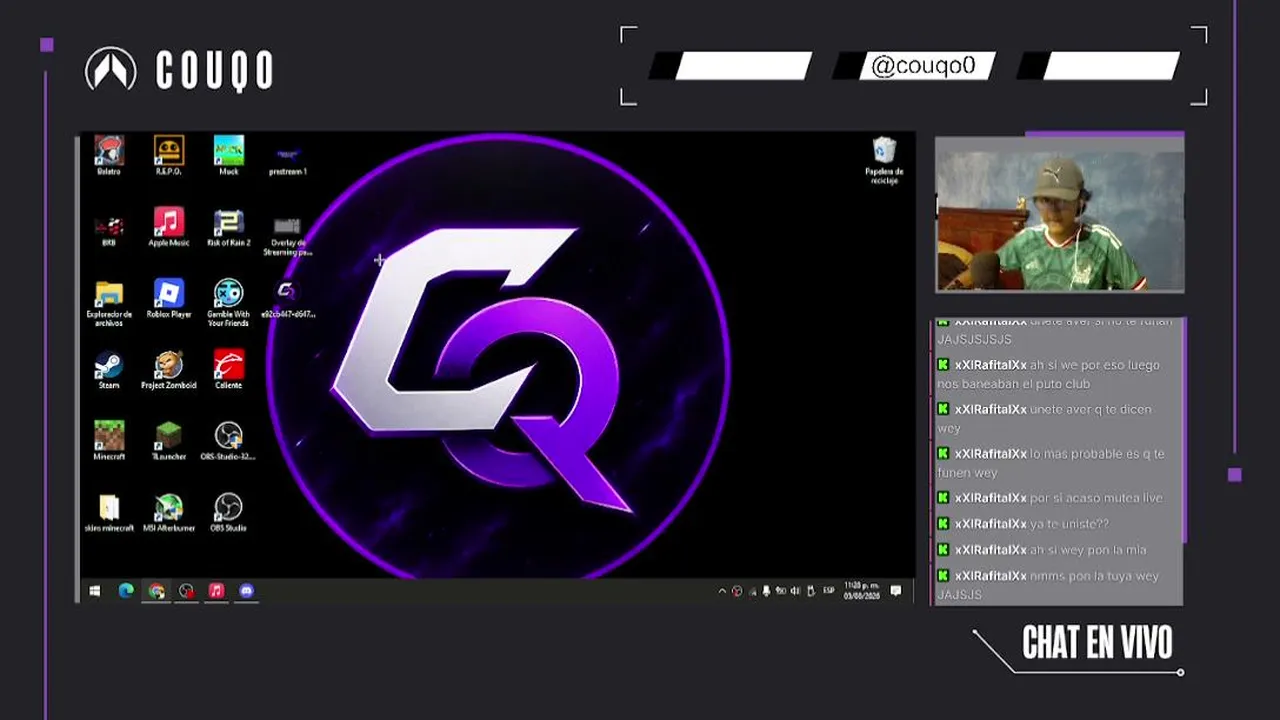This screenshot has height=720, width=1280.
Task: Select the OBS-Studio-32 installer icon
Action: pyautogui.click(x=228, y=441)
